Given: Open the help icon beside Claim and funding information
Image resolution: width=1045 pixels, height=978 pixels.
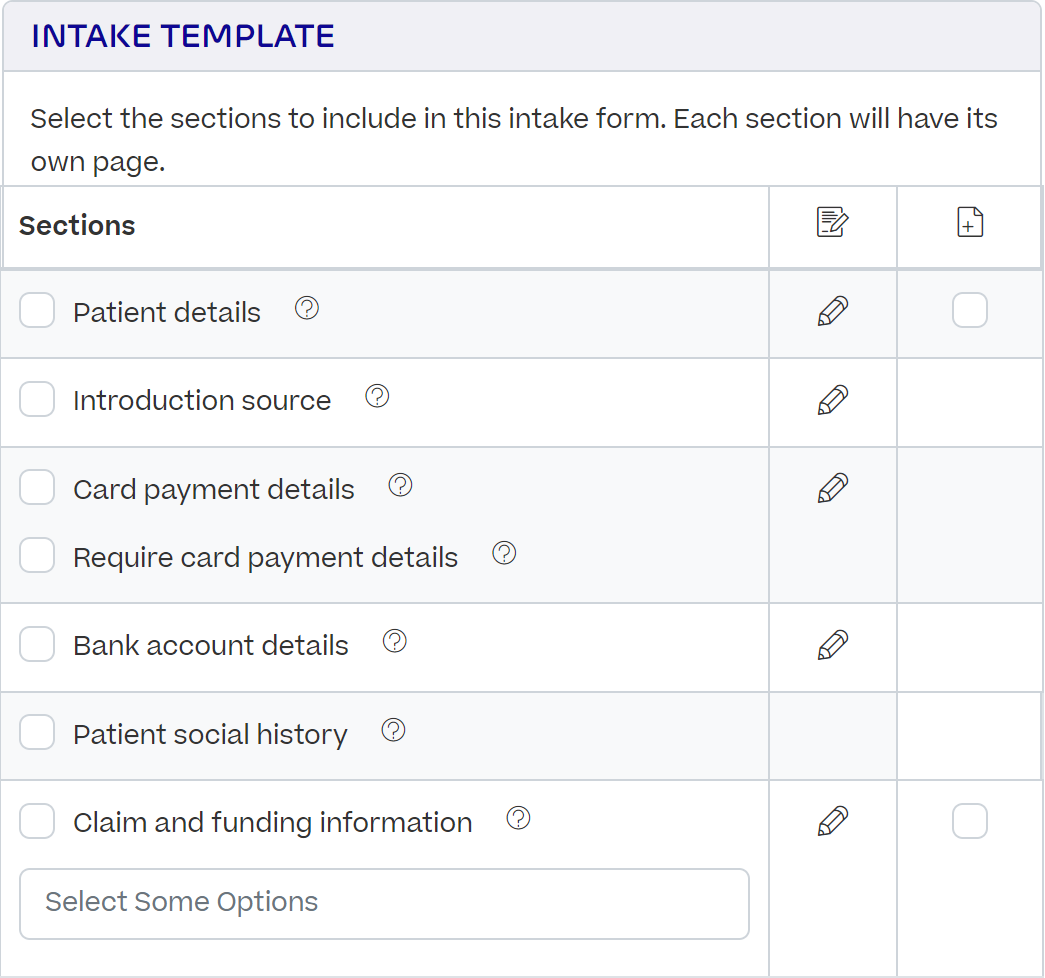Looking at the screenshot, I should click(518, 818).
